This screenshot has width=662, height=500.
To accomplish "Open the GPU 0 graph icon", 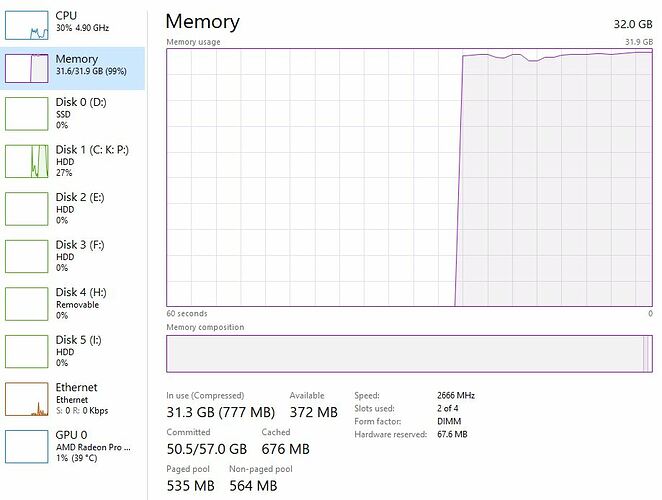I will coord(27,446).
